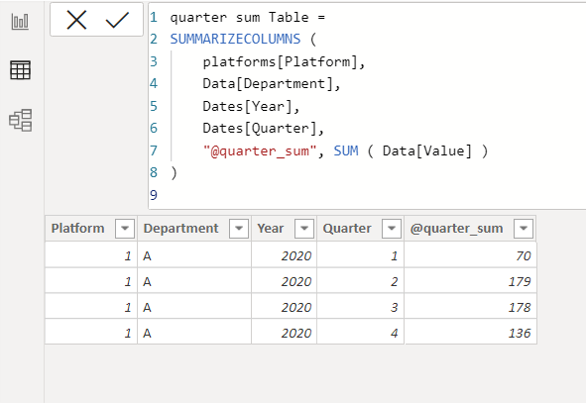Open the Quarter column filter dropdown
The height and width of the screenshot is (403, 586).
[391, 228]
